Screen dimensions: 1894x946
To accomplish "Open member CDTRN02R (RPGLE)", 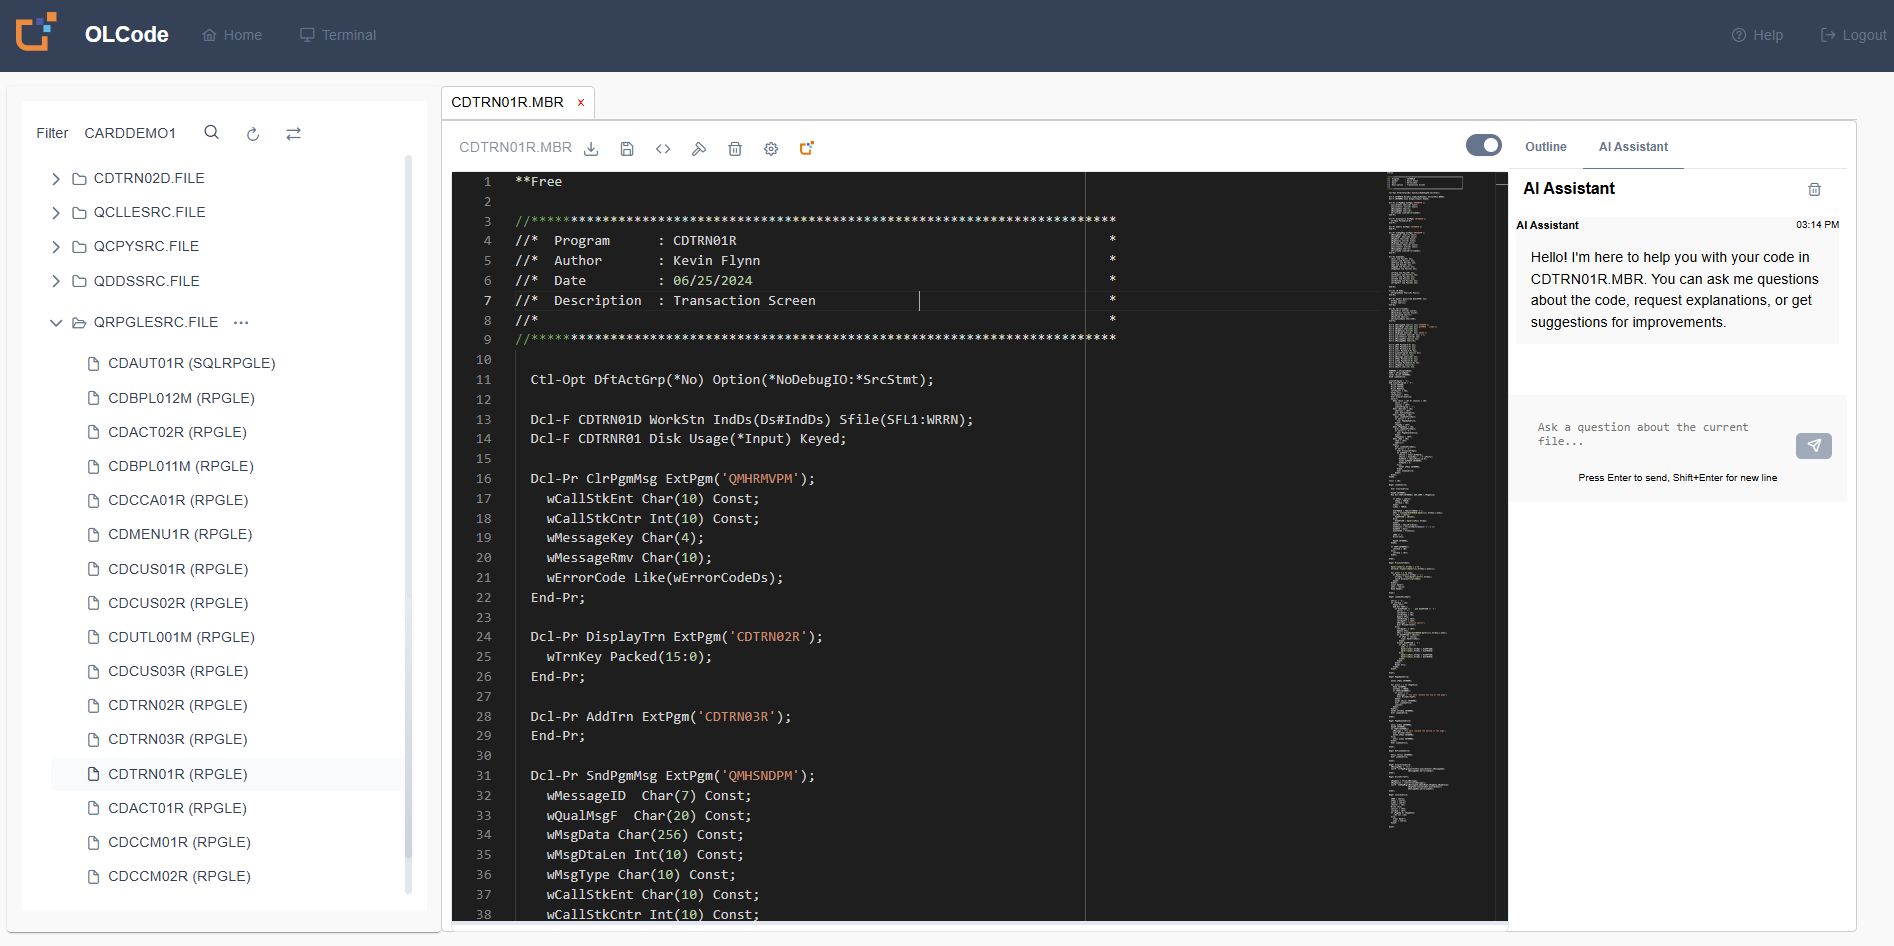I will pos(177,705).
